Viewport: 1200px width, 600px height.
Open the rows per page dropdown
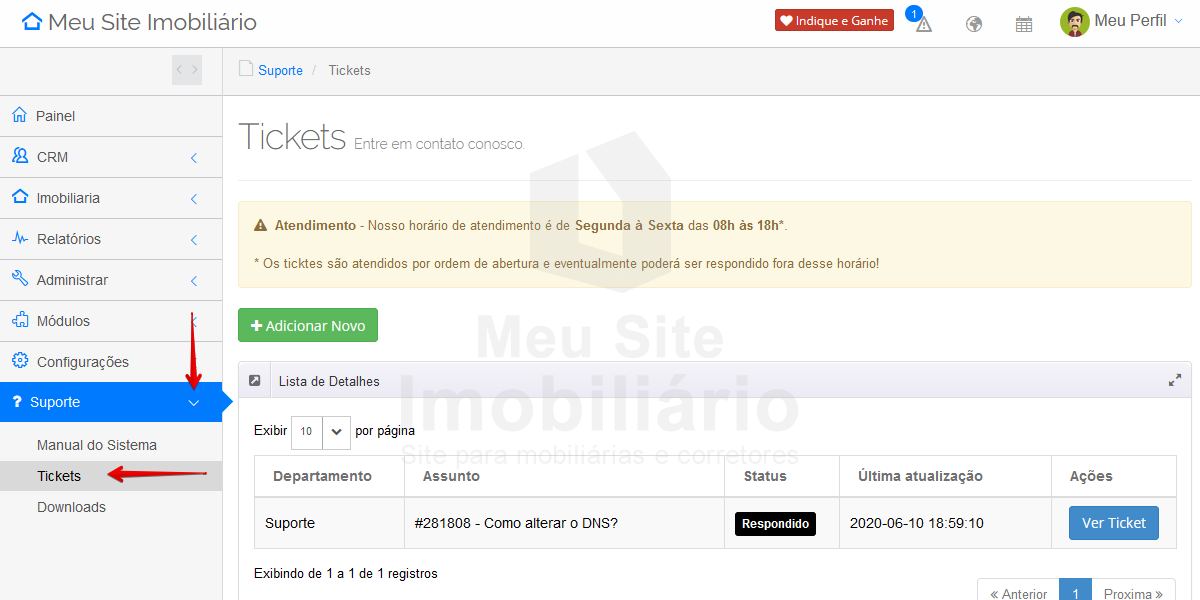click(x=321, y=432)
